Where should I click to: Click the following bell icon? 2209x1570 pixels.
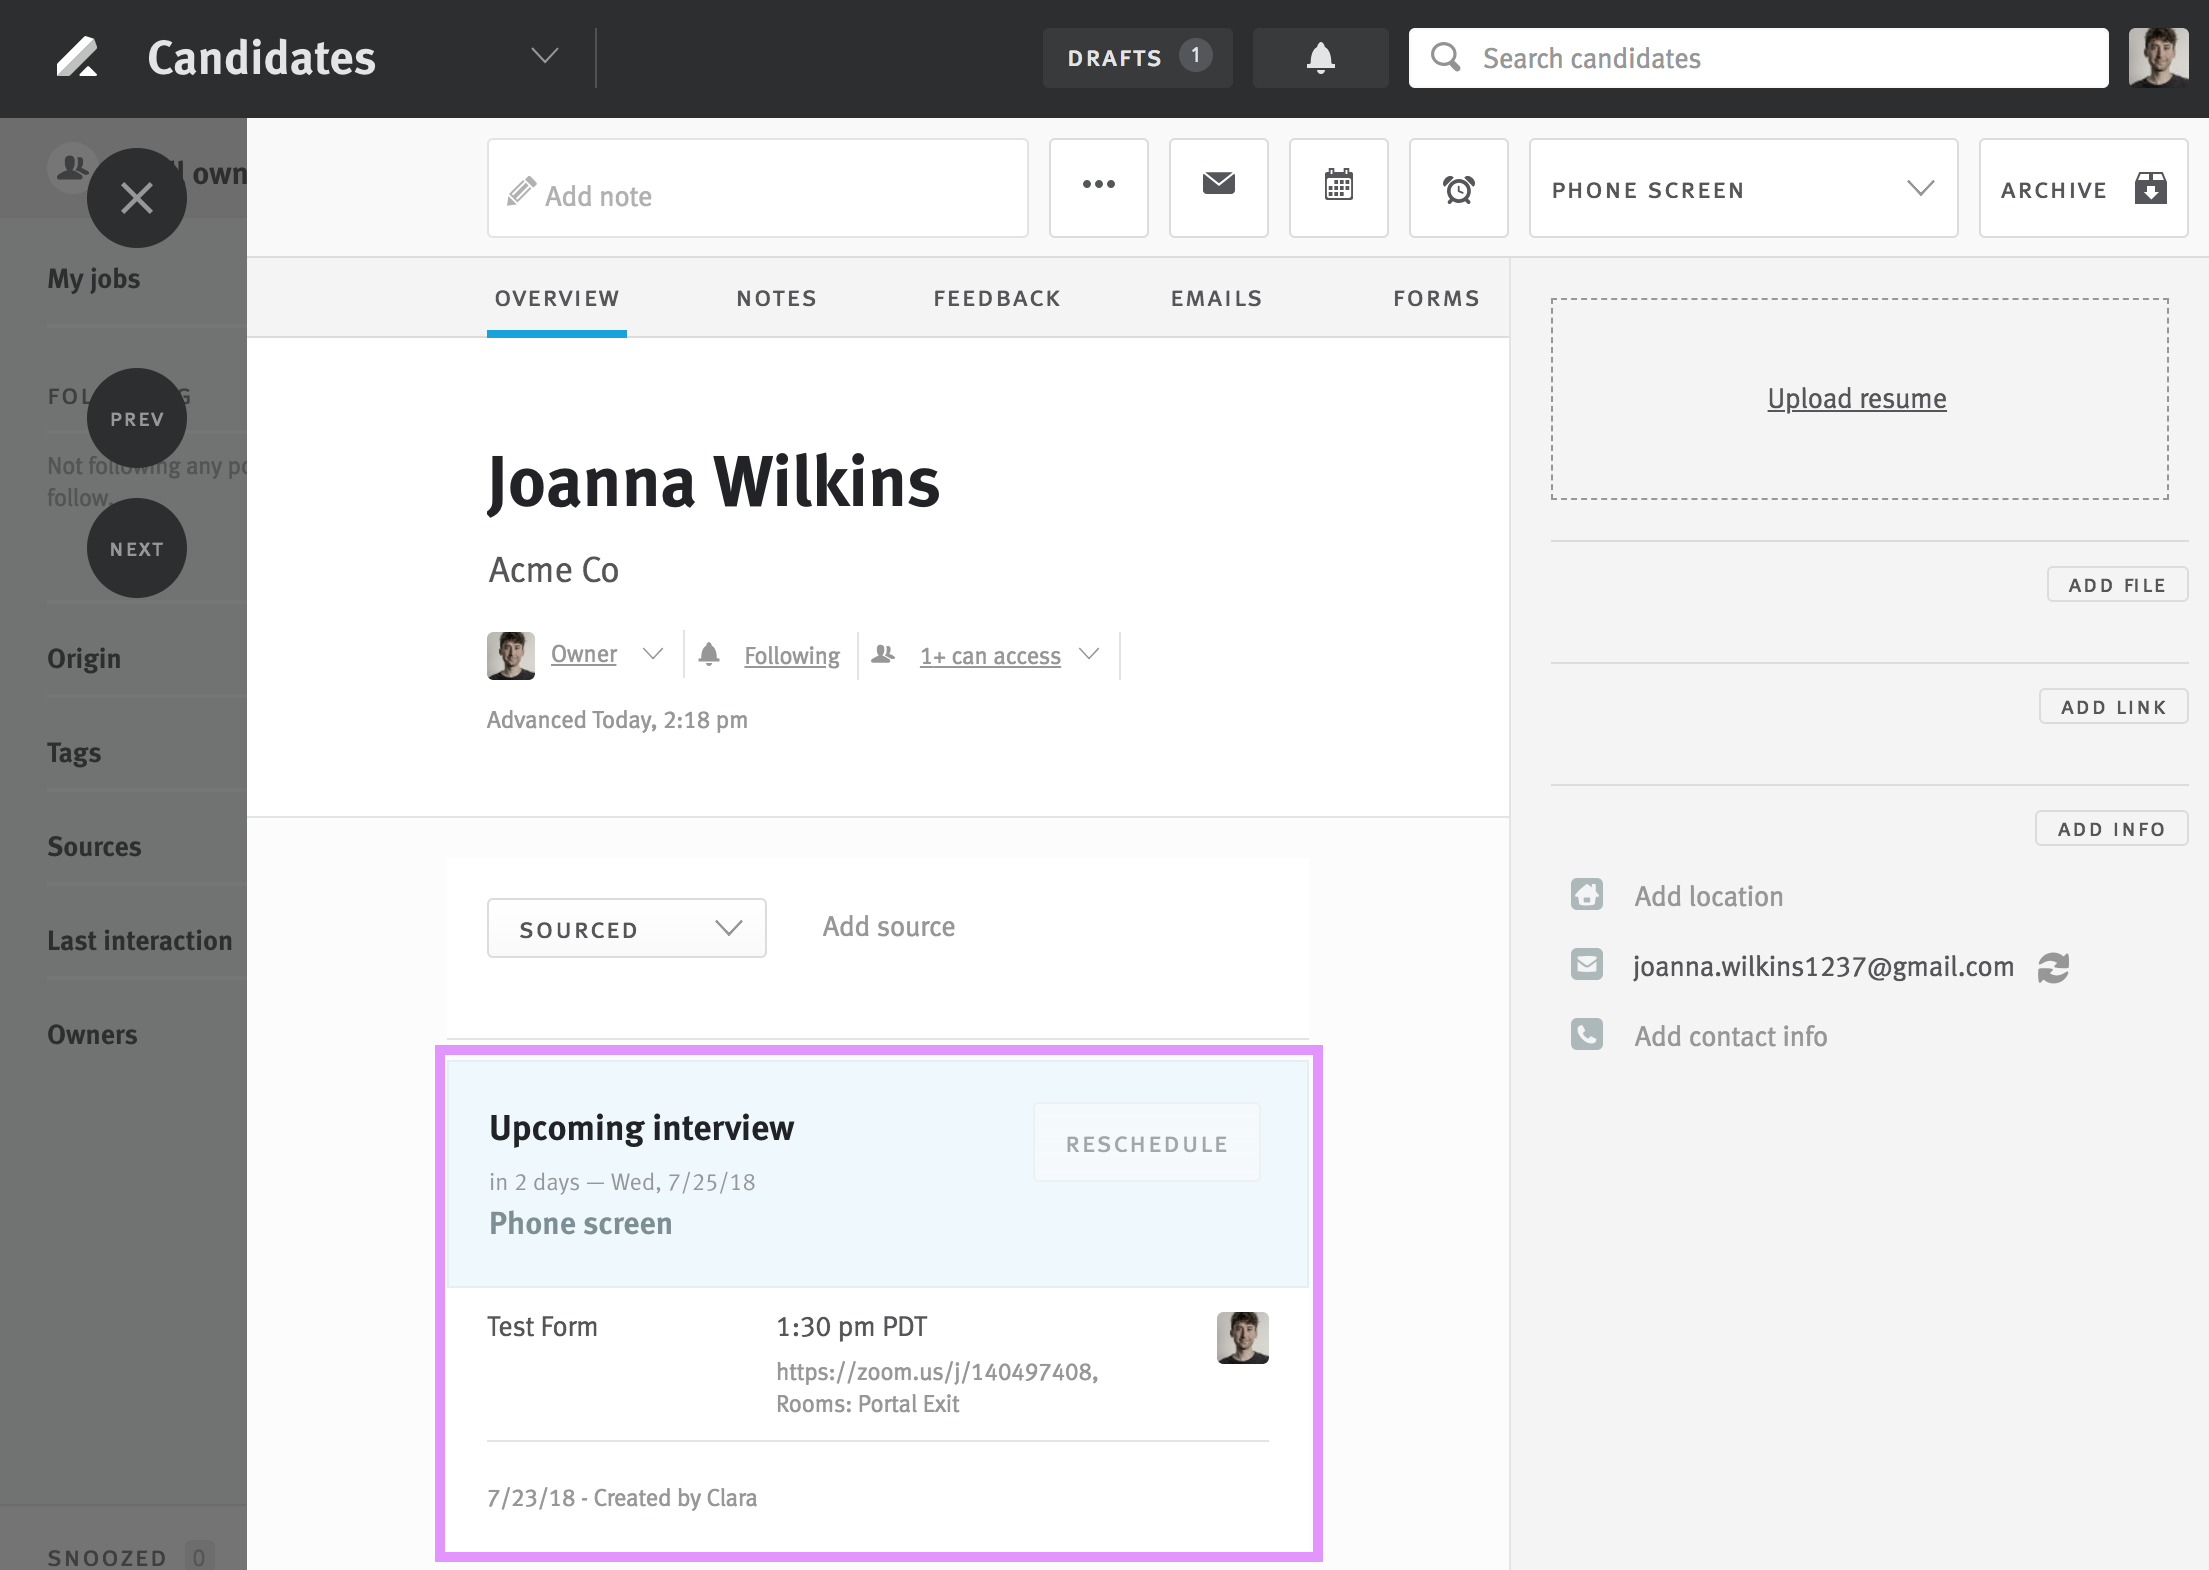709,654
